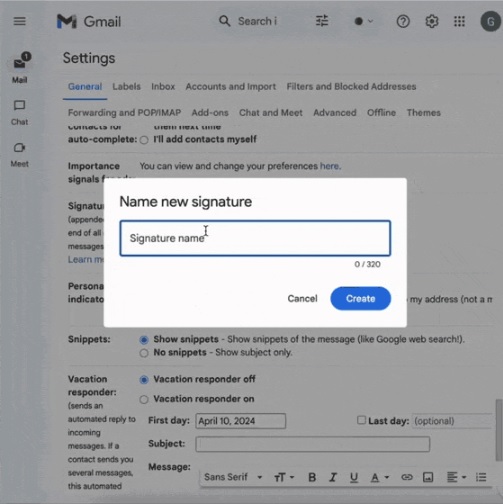This screenshot has height=504, width=503.
Task: Open the Settings gear icon
Action: pyautogui.click(x=432, y=22)
